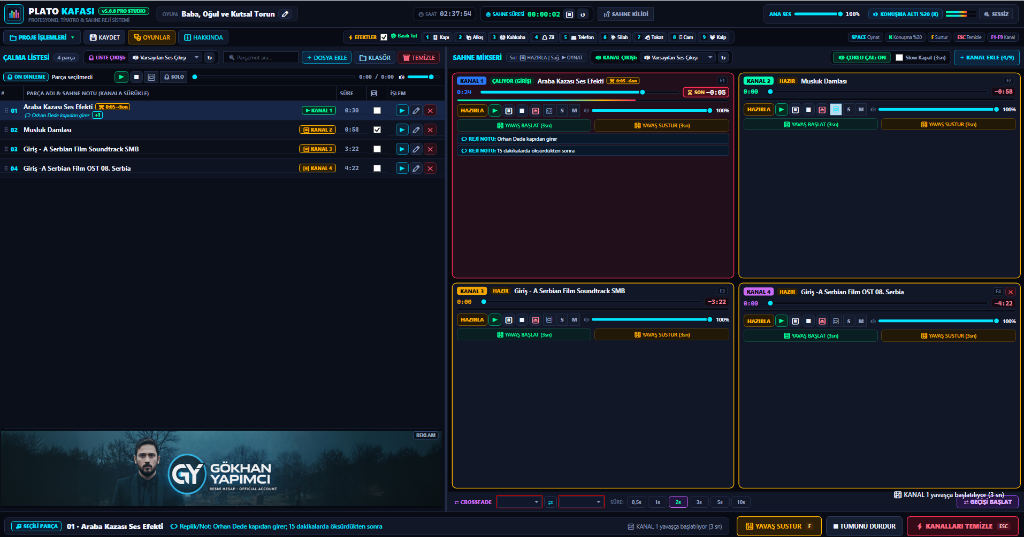Toggle ÇOKLU ÇAL: ON mode
This screenshot has width=1024, height=537.
861,57
